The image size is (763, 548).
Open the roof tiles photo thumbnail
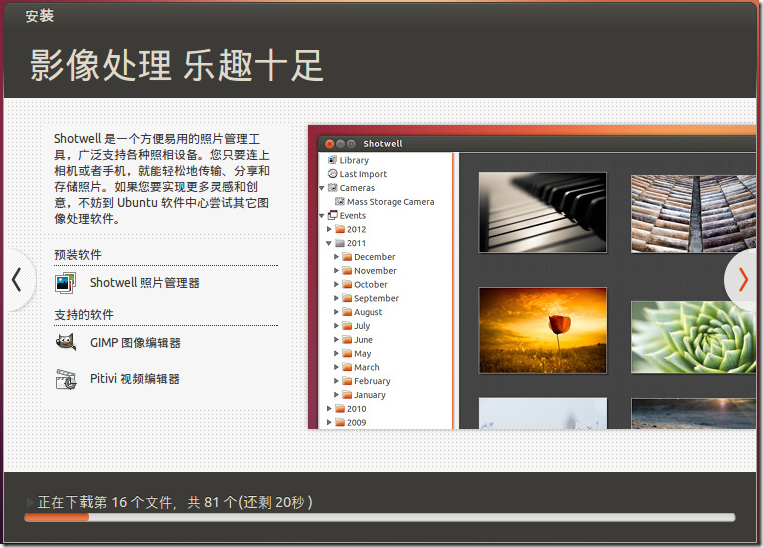click(693, 214)
